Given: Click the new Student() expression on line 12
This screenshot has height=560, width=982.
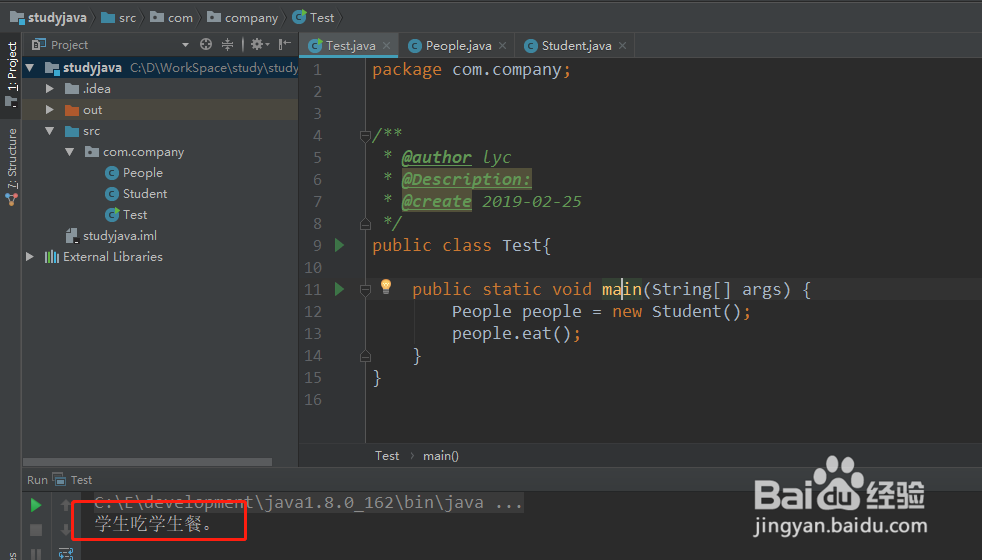Looking at the screenshot, I should 676,311.
